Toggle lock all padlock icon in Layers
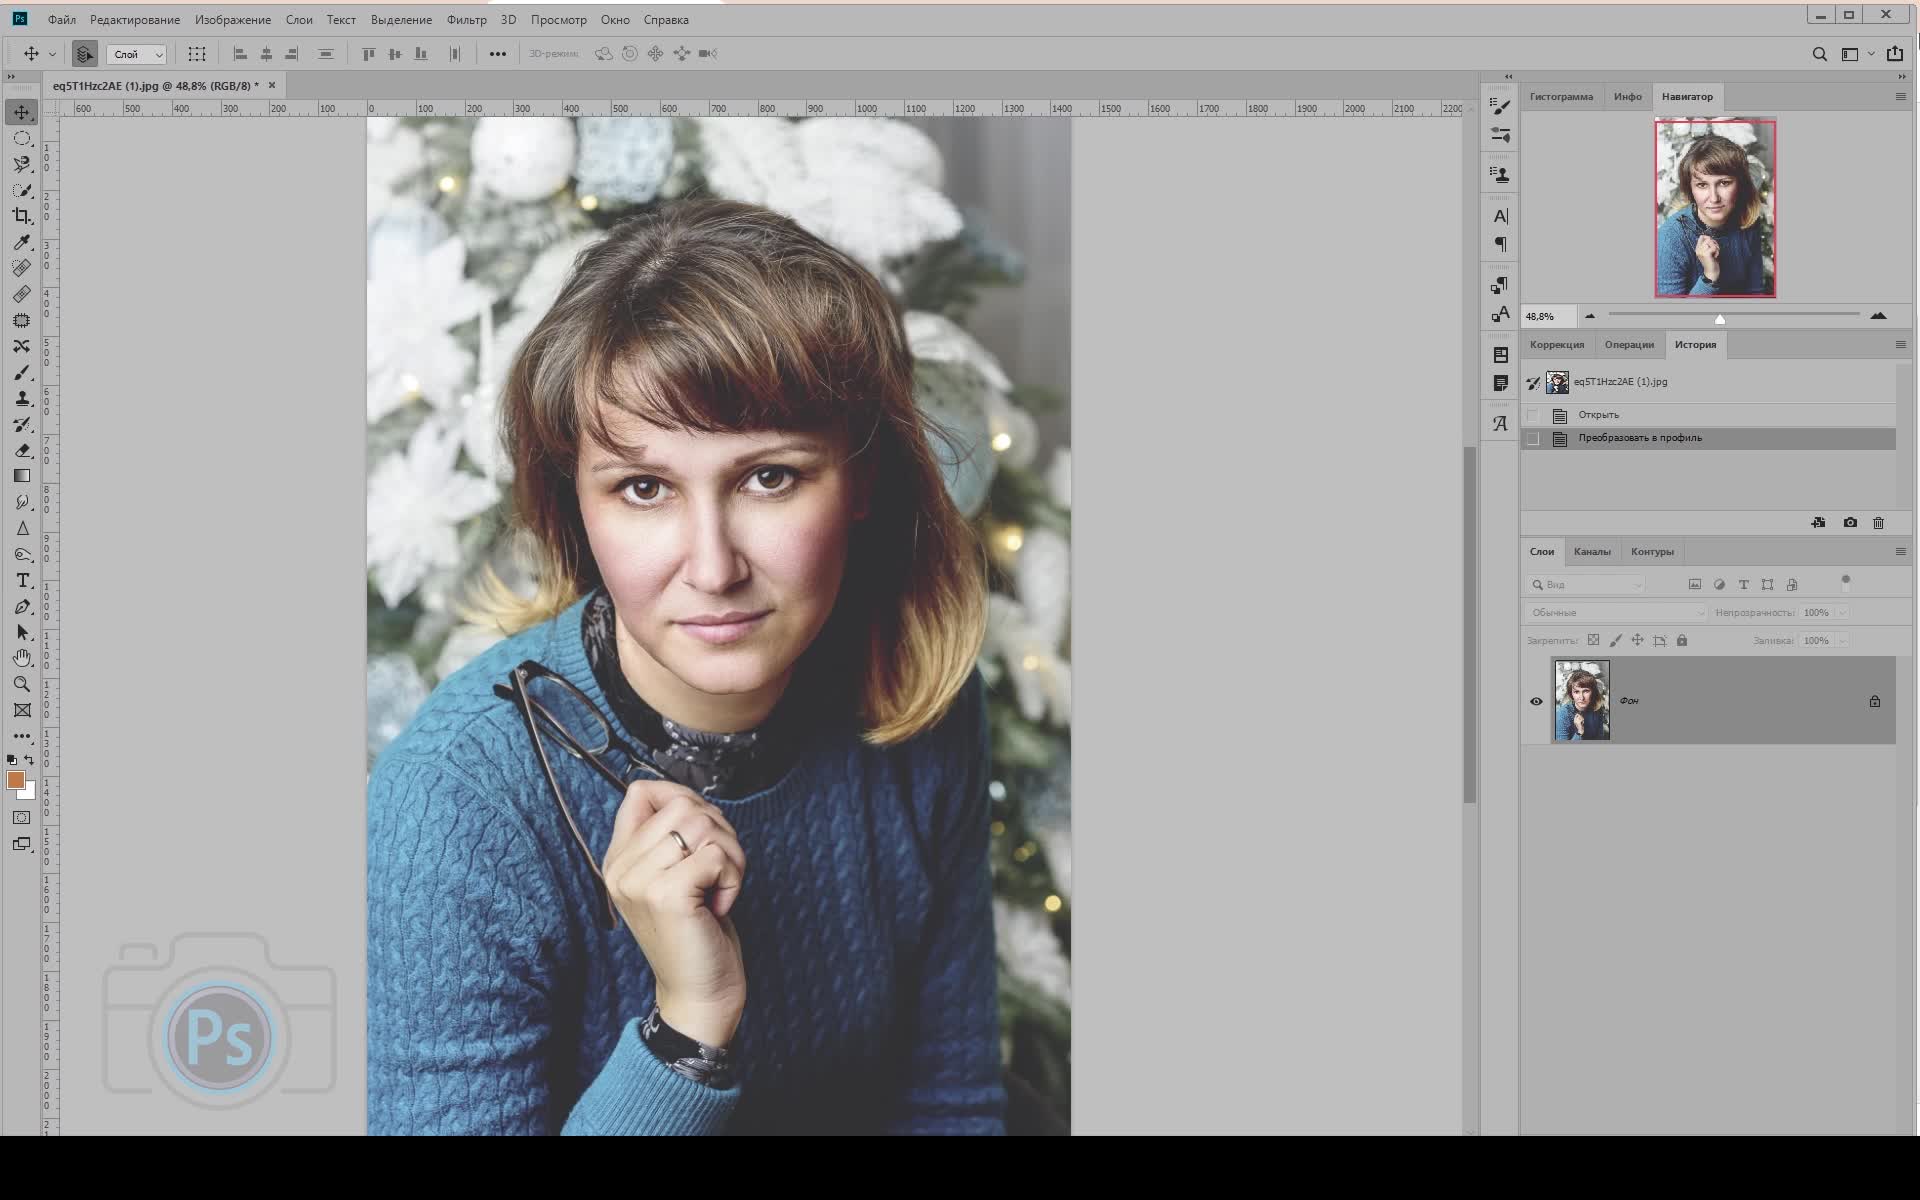The image size is (1920, 1200). (x=1682, y=640)
